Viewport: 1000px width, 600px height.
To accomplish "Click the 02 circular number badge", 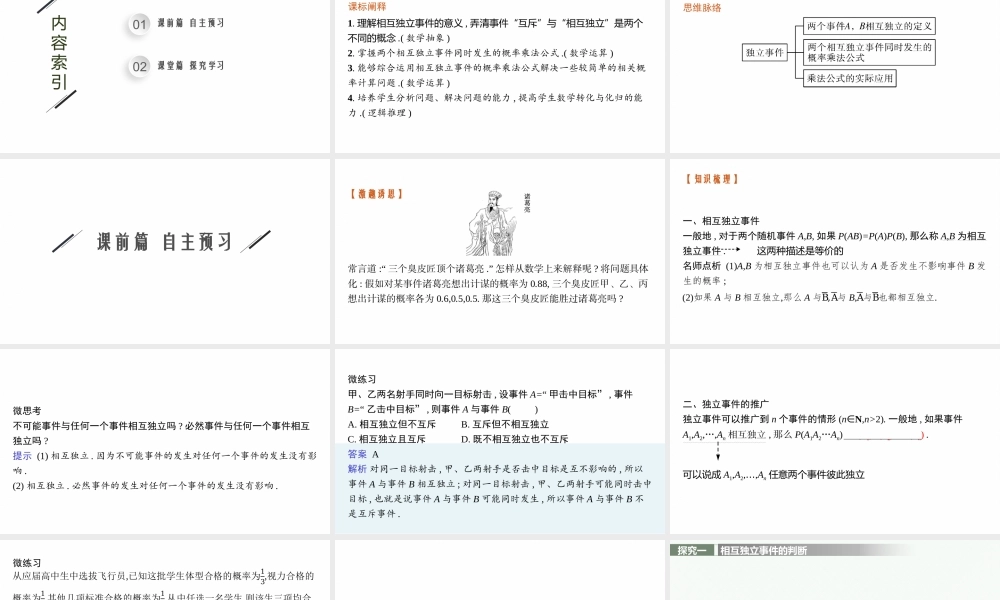I will pyautogui.click(x=140, y=66).
